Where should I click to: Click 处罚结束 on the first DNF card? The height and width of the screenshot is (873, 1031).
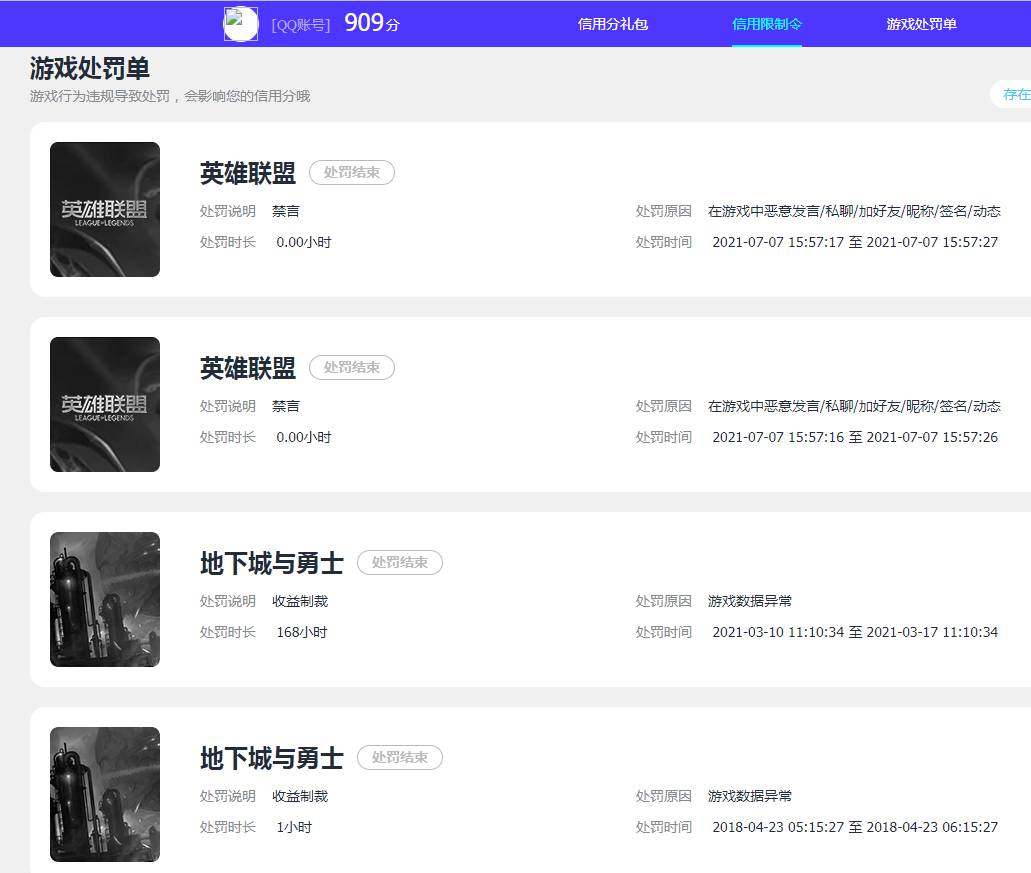click(x=400, y=562)
